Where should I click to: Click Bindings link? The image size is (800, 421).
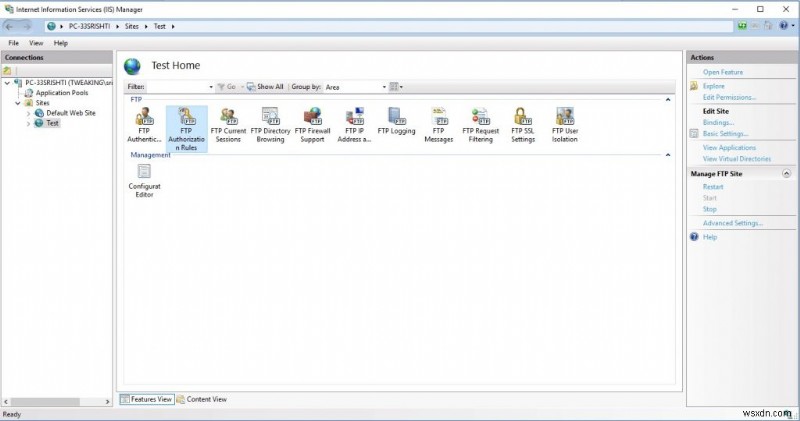click(x=718, y=122)
